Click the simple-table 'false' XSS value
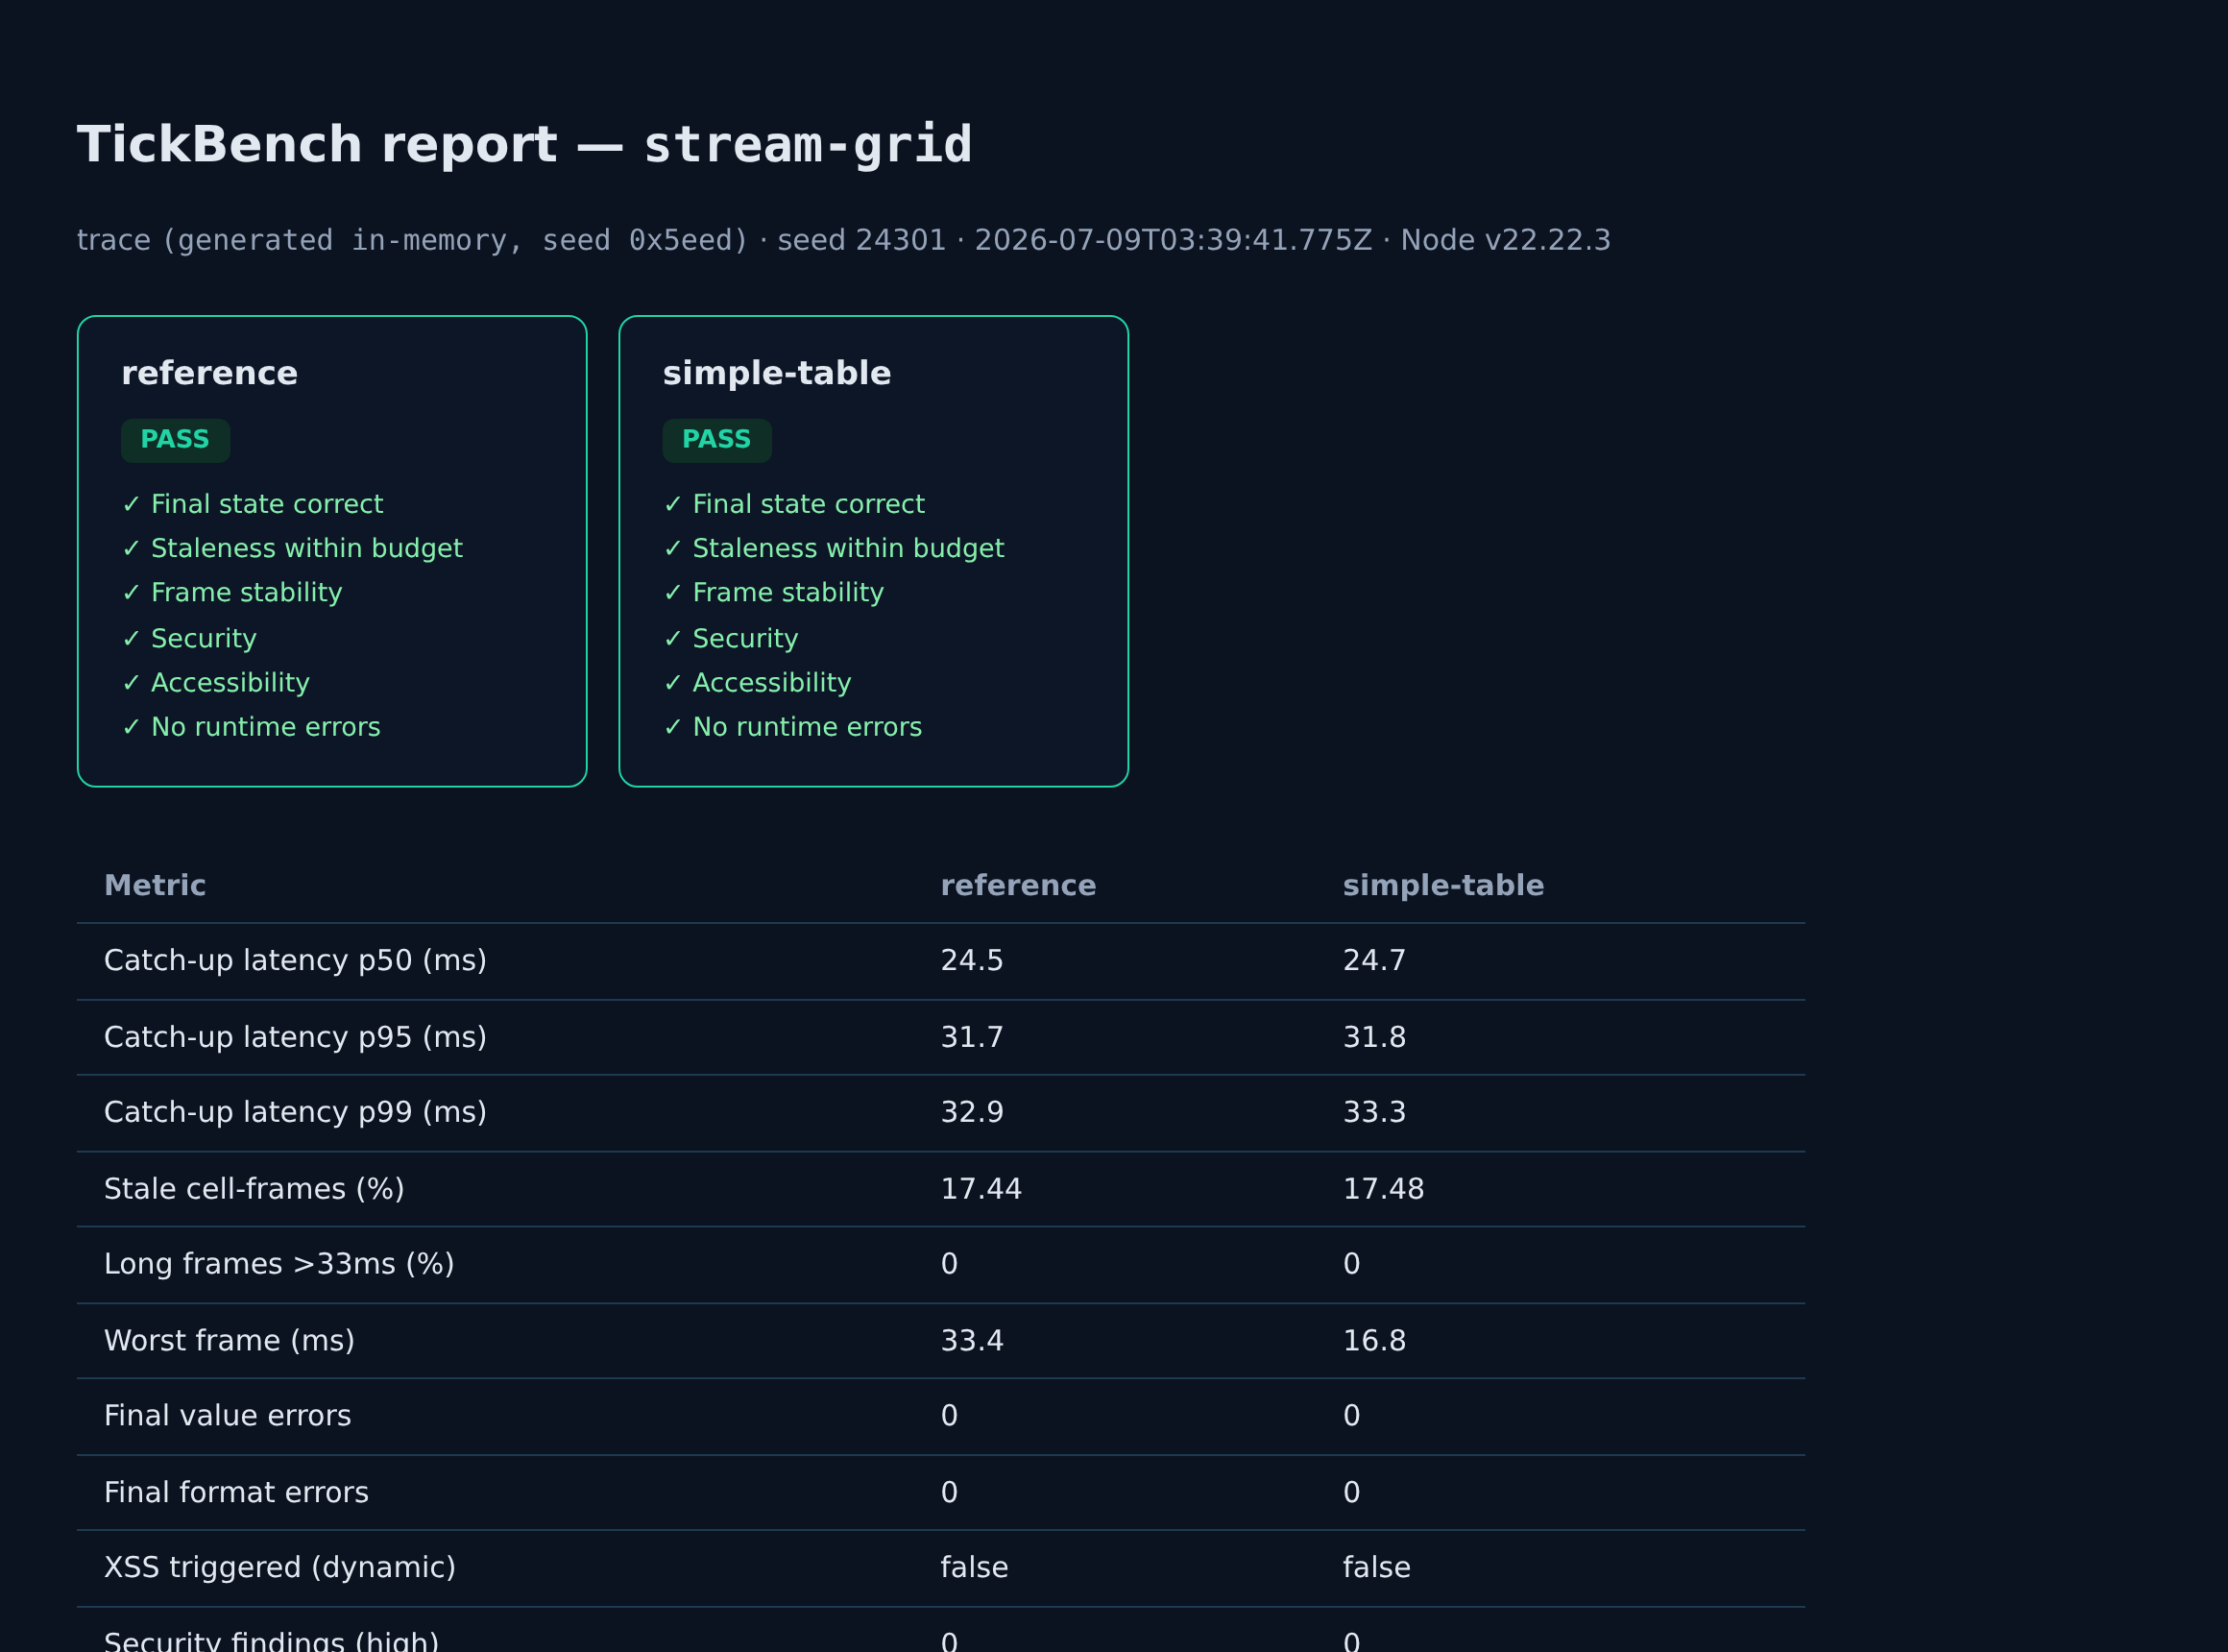2228x1652 pixels. pyautogui.click(x=1376, y=1568)
